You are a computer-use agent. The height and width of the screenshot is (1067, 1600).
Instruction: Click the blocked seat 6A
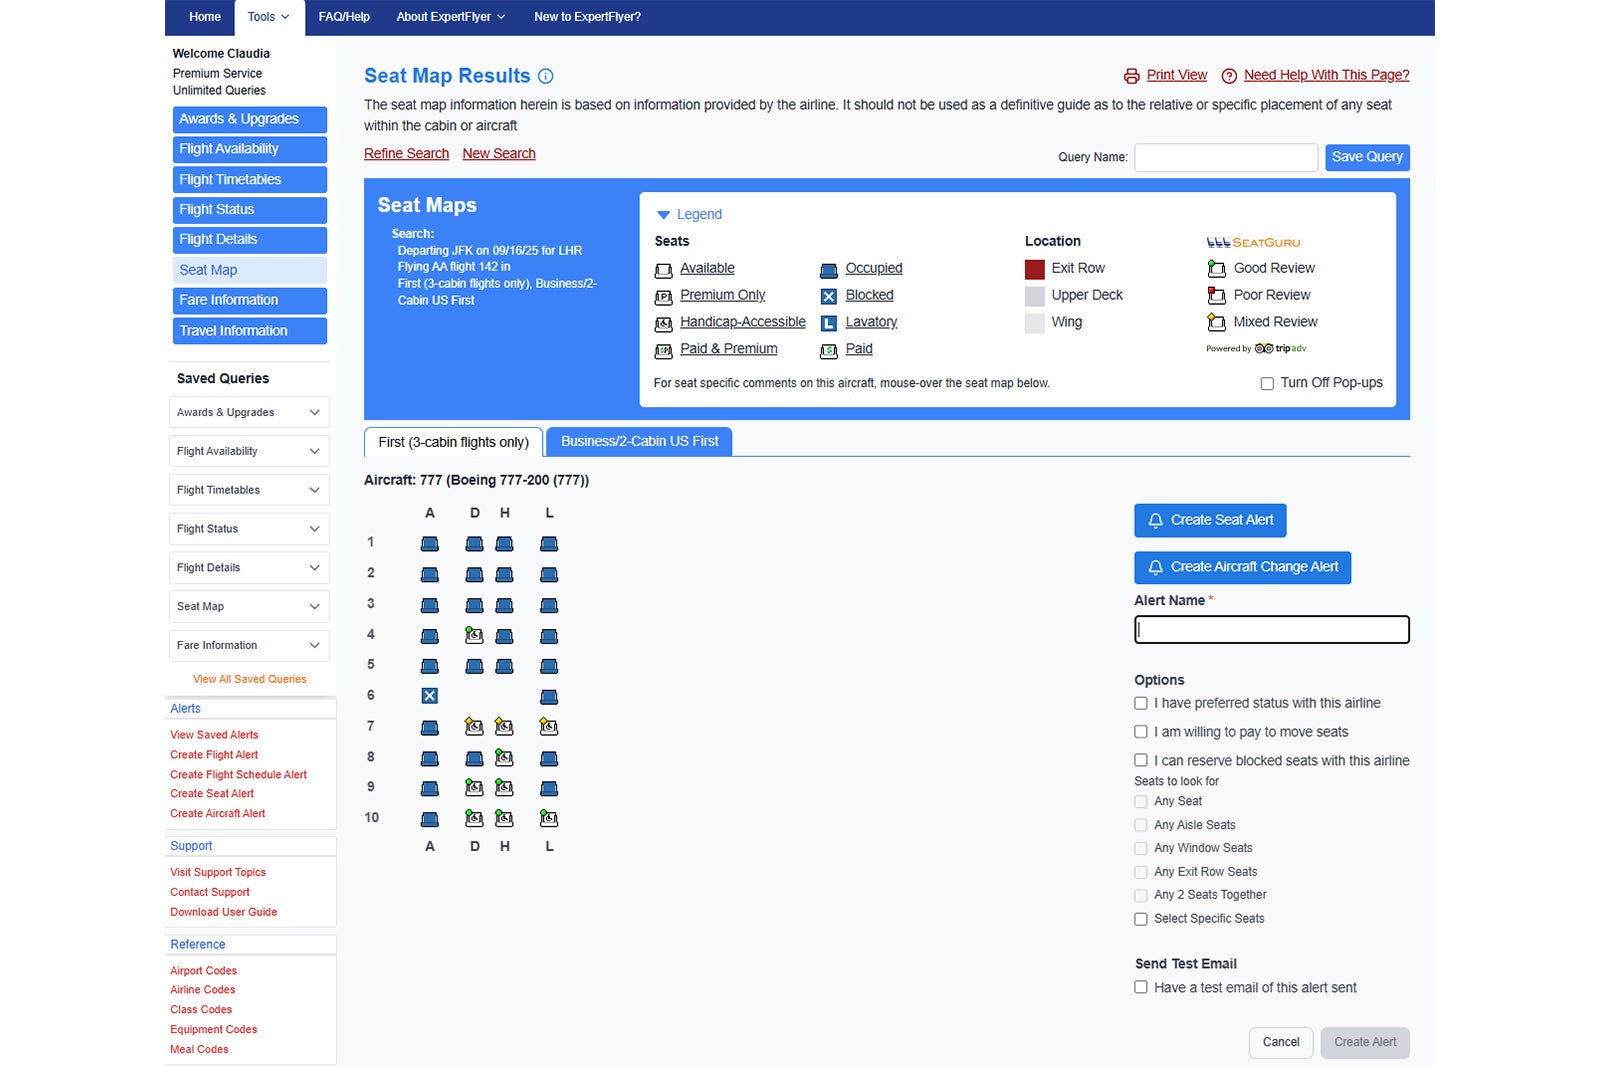click(429, 696)
